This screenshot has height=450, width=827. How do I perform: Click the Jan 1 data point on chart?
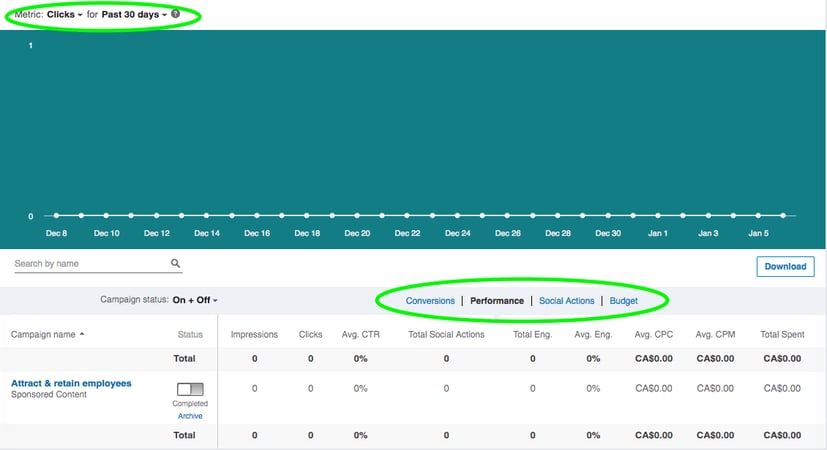pos(658,215)
